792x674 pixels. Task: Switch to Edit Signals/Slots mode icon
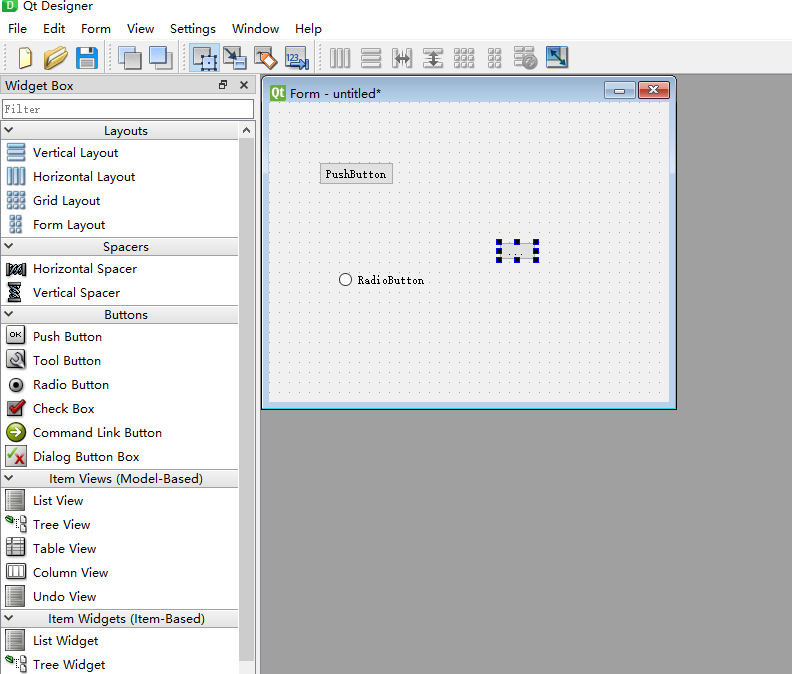tap(234, 58)
